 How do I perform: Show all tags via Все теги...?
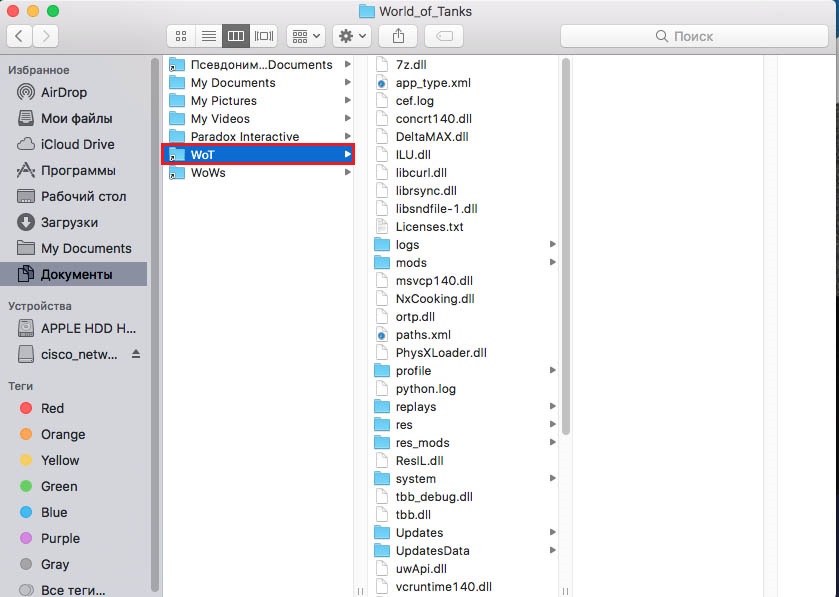click(x=74, y=590)
